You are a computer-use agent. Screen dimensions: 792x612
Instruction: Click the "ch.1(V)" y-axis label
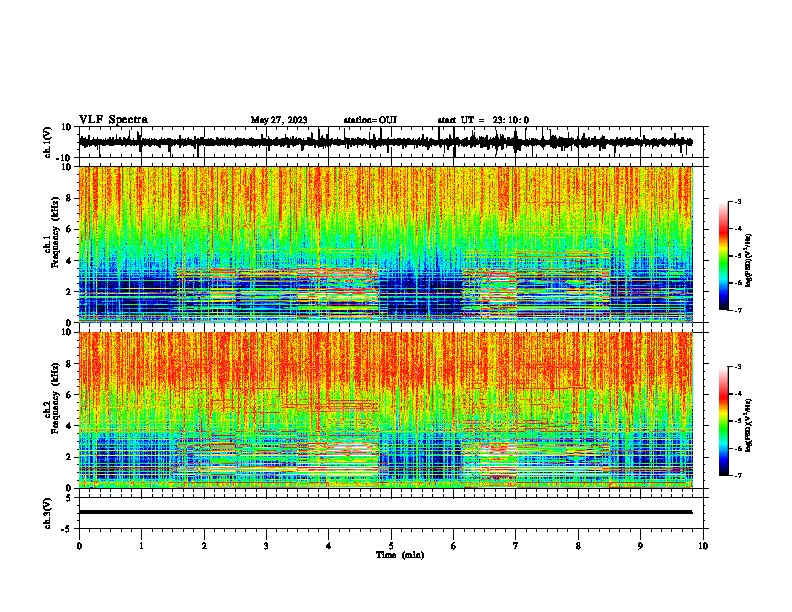pyautogui.click(x=48, y=142)
